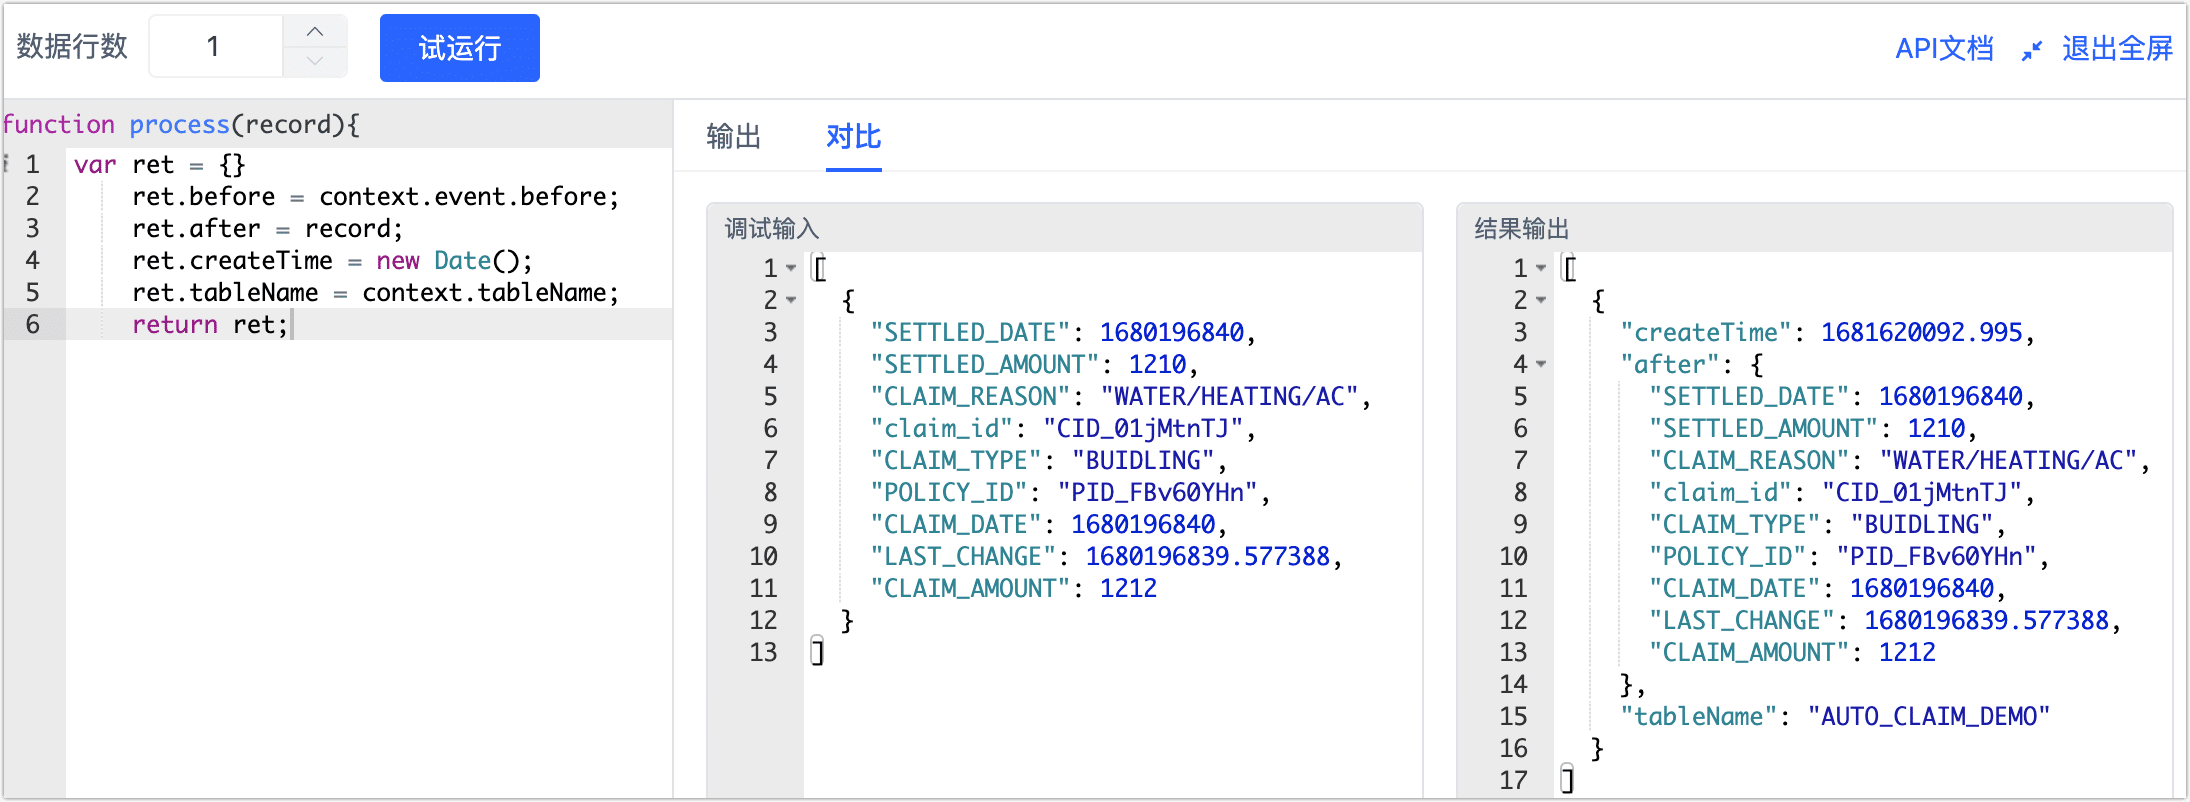Collapse line 2 object in 结果输出 panel
The height and width of the screenshot is (802, 2190).
coord(1541,300)
